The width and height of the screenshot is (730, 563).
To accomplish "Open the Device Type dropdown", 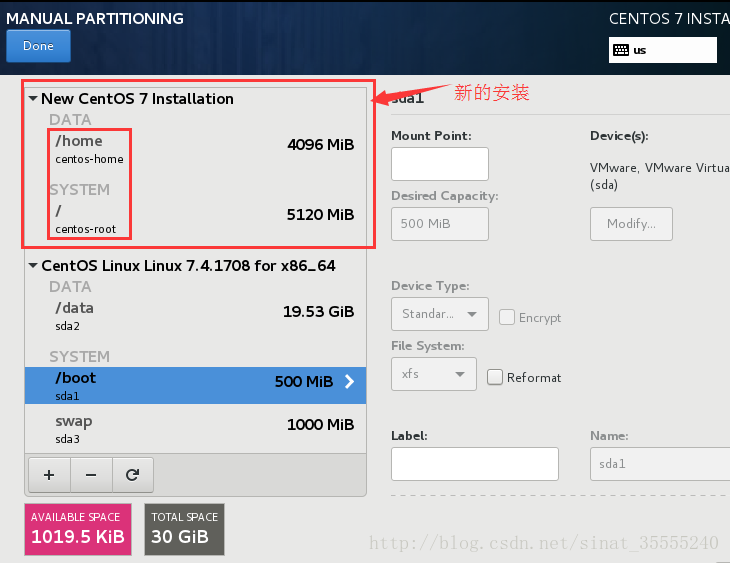I will point(440,314).
